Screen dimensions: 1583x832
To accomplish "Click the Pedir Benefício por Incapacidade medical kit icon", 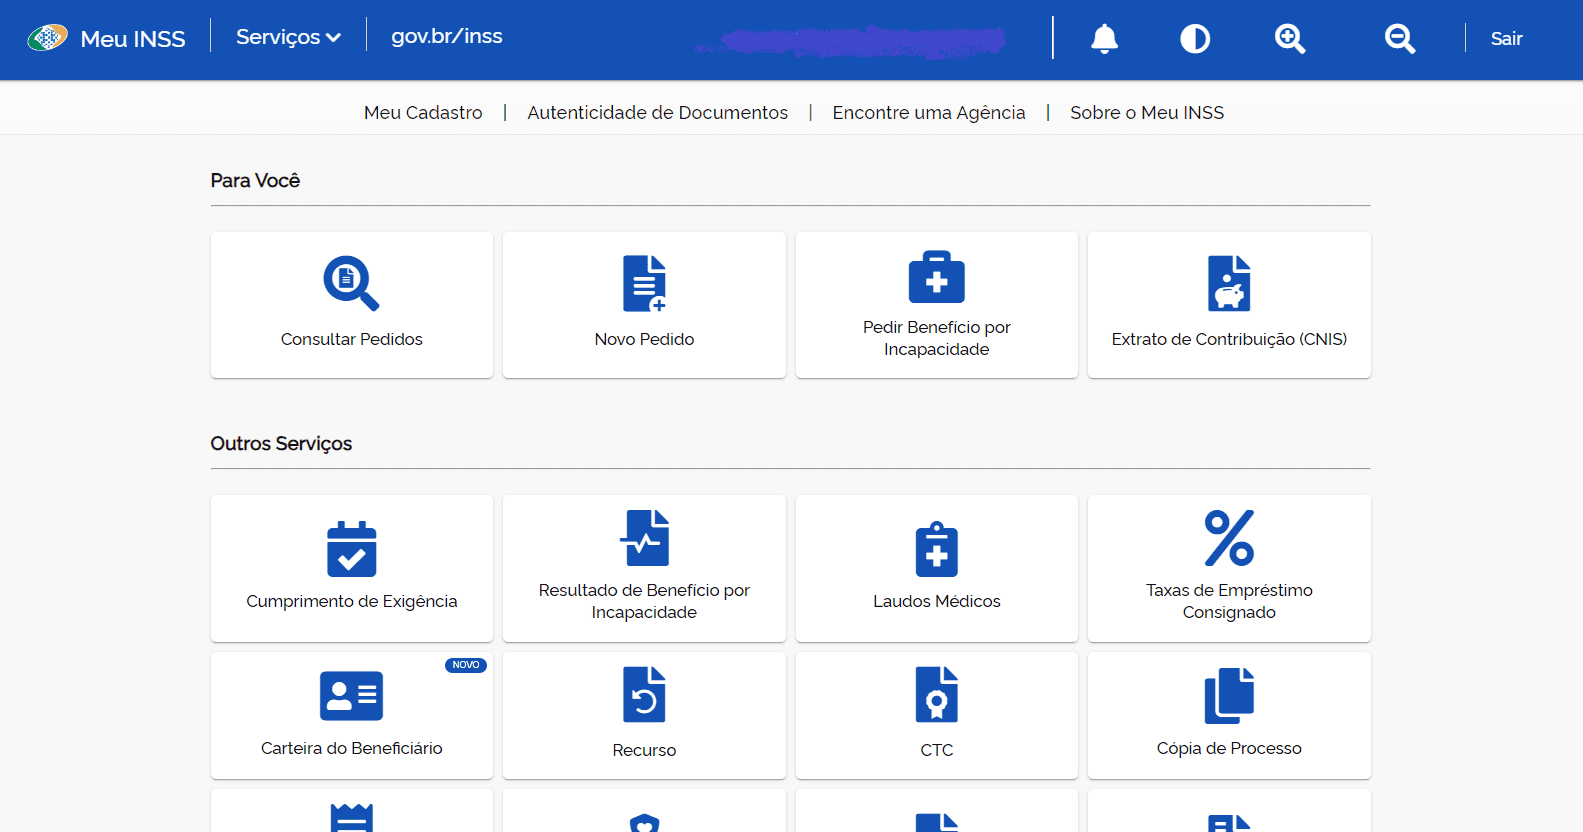I will (x=937, y=277).
